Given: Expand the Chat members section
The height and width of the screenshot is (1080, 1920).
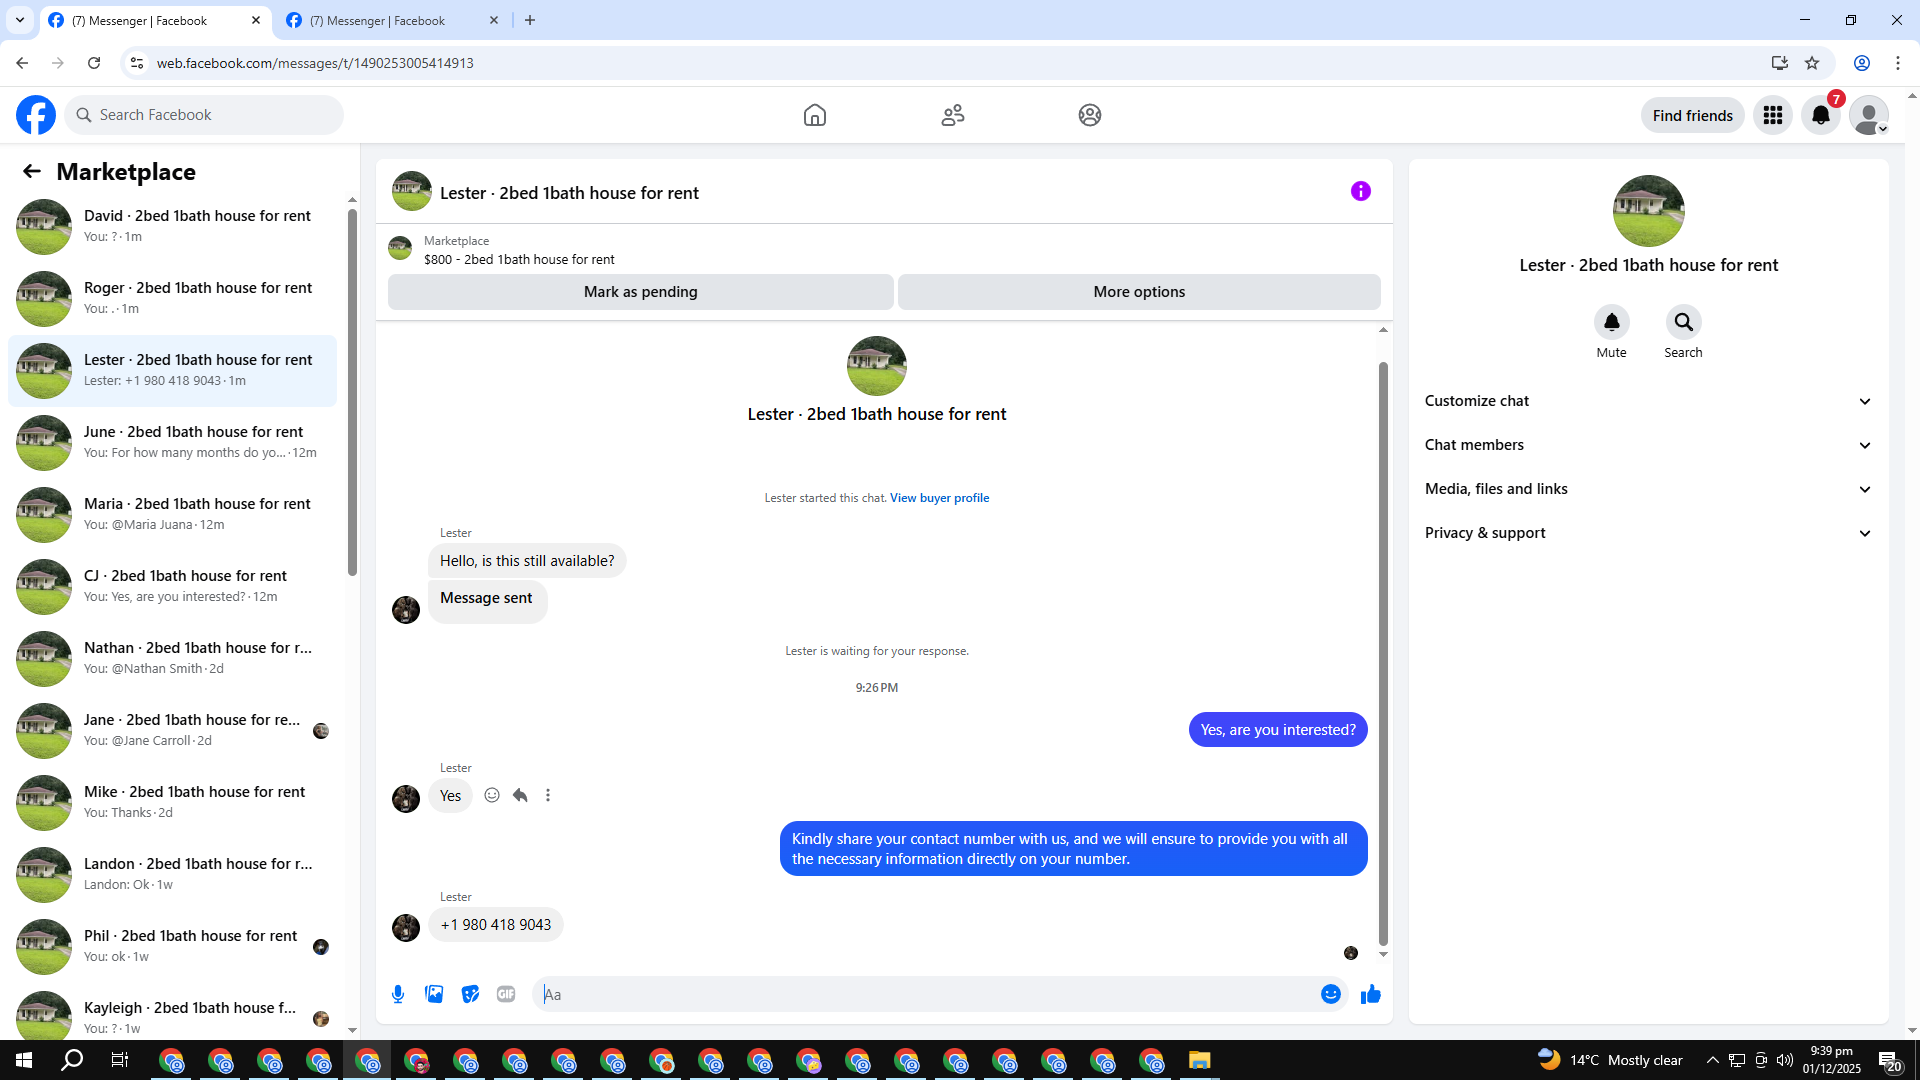Looking at the screenshot, I should click(x=1648, y=445).
